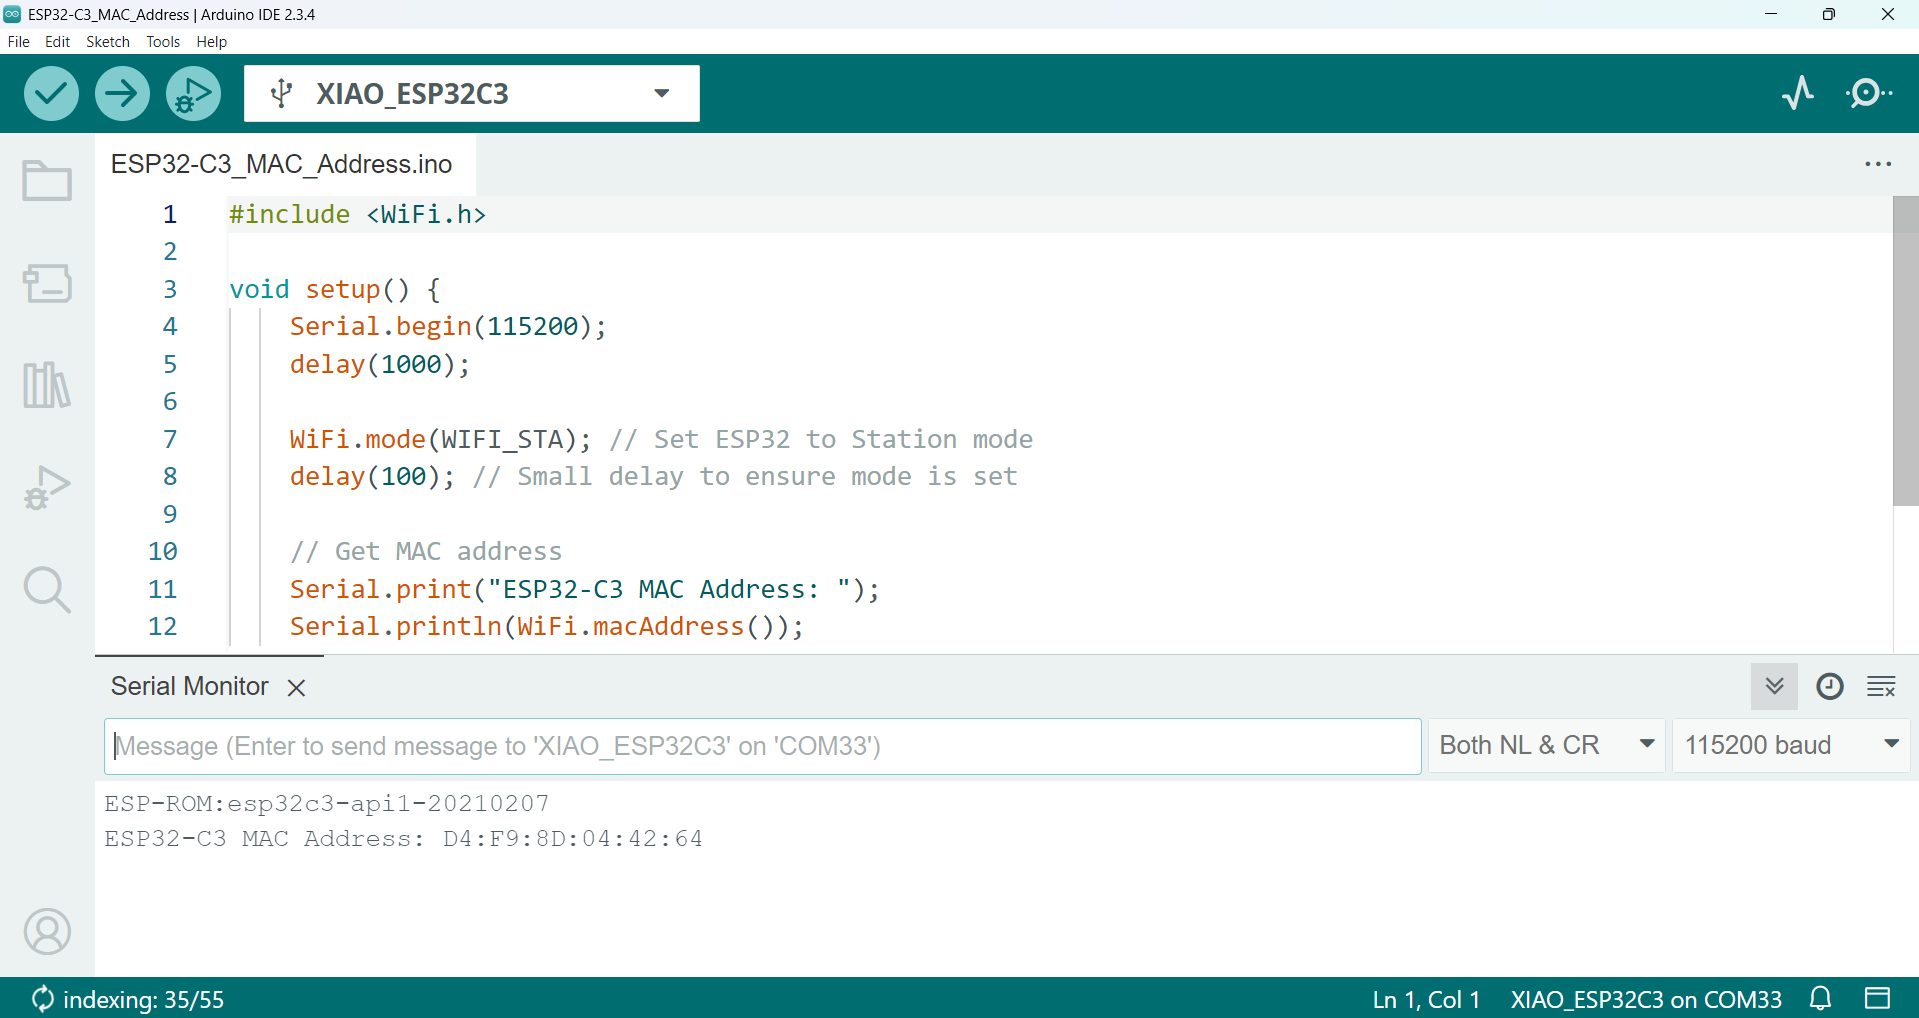Toggle the bottom panel icon in status bar
The width and height of the screenshot is (1919, 1018).
[x=1877, y=998]
